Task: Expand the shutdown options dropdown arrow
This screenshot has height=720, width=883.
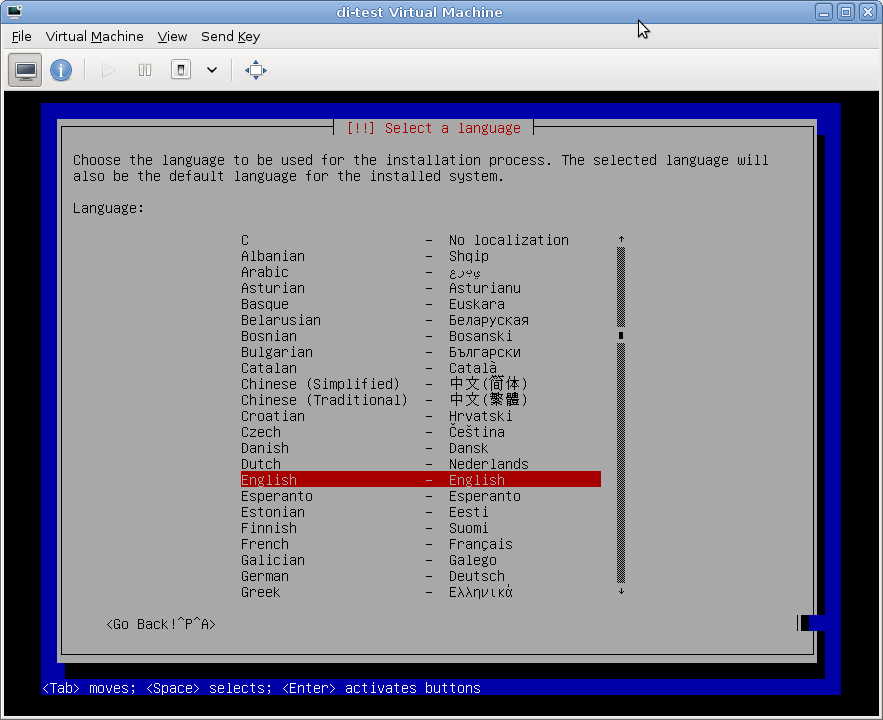Action: coord(212,70)
